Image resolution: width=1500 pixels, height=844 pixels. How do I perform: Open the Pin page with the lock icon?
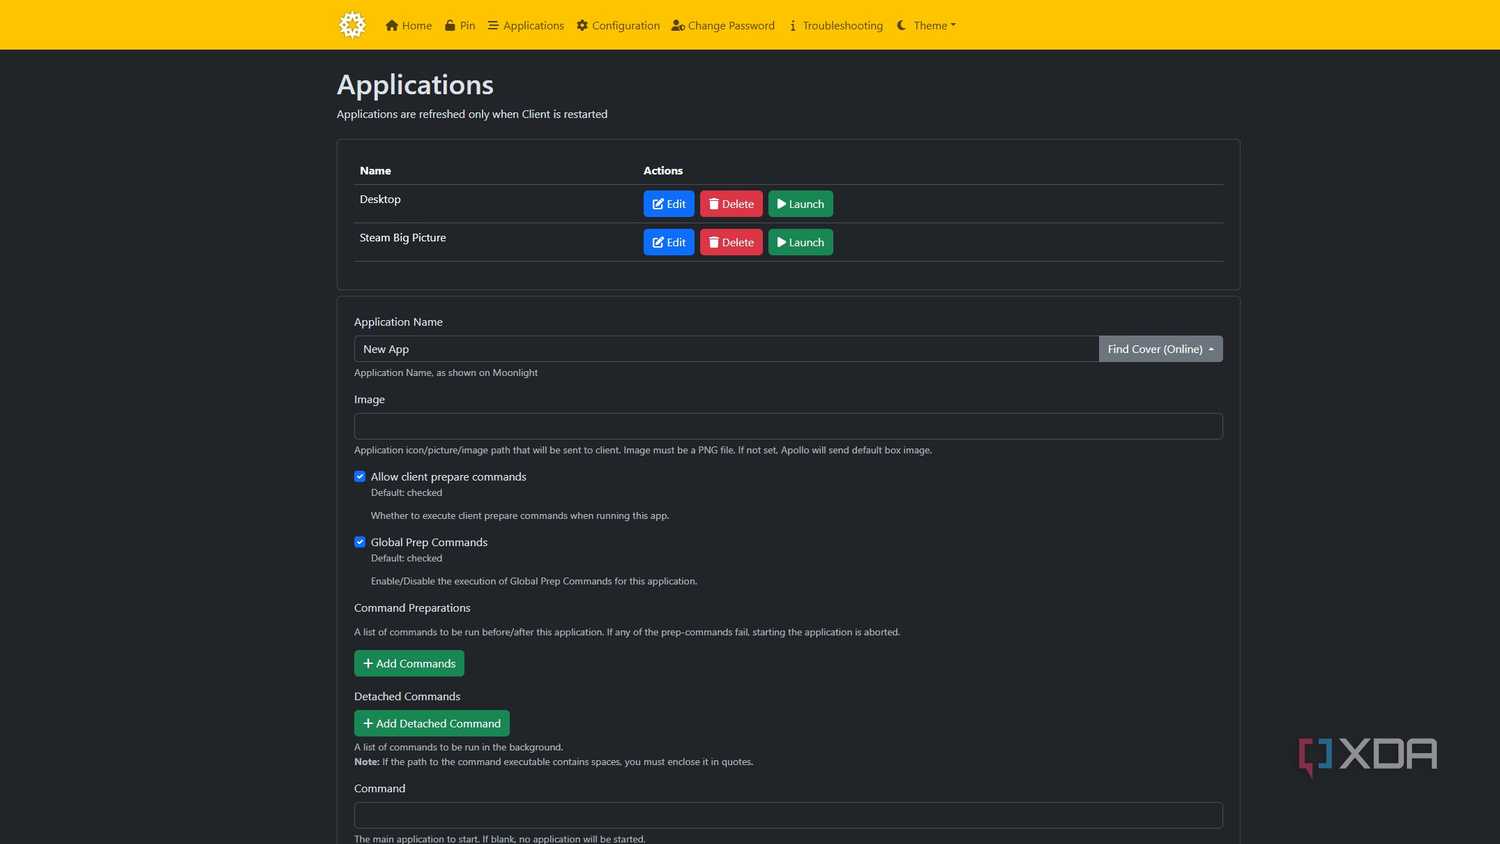[x=460, y=25]
